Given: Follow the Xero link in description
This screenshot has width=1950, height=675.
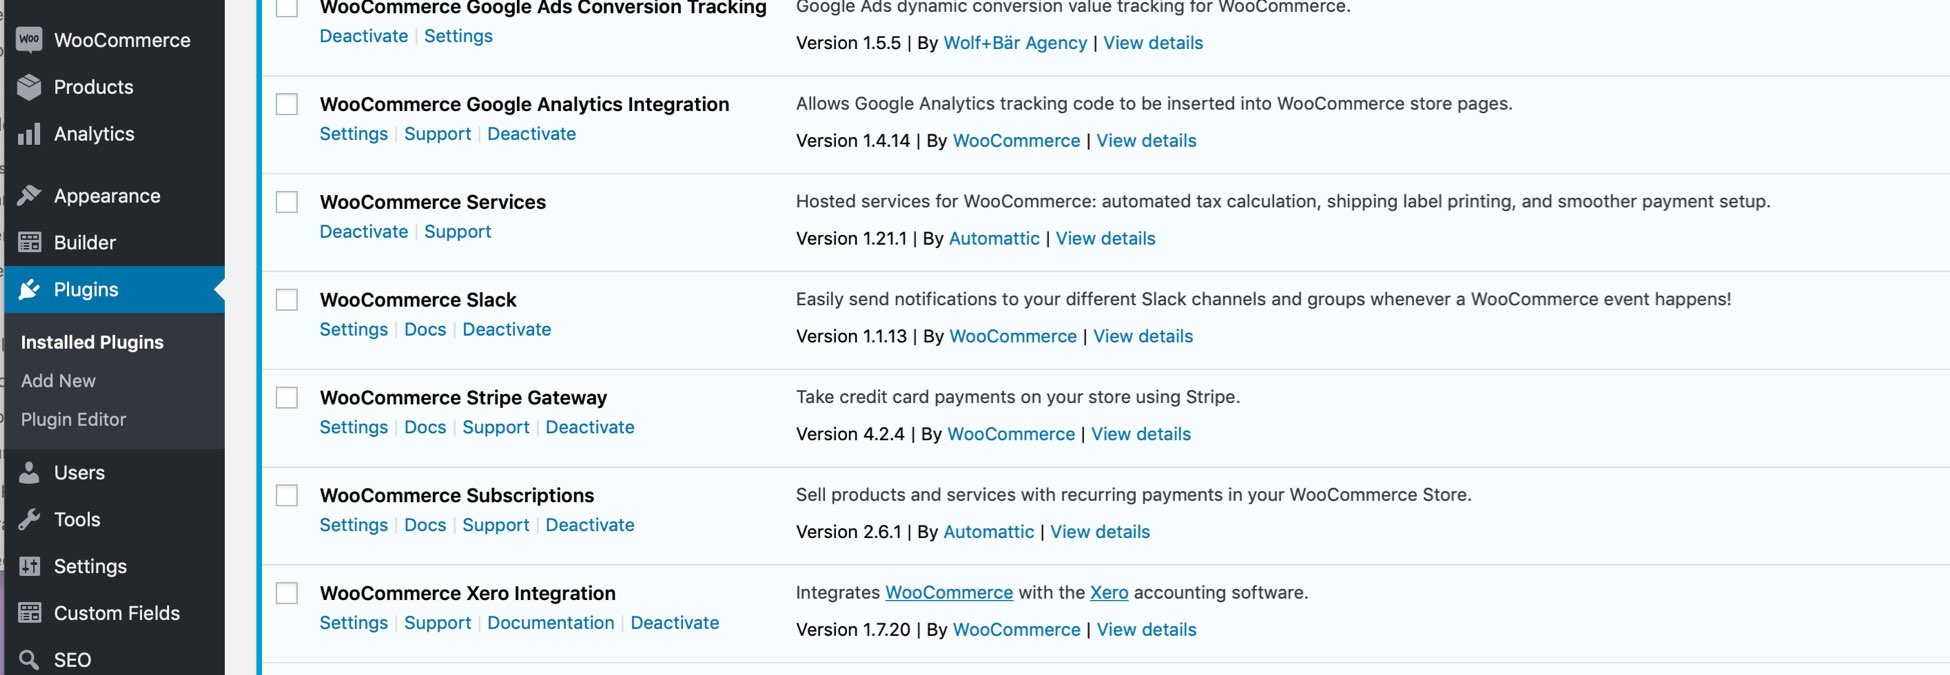Looking at the screenshot, I should click(x=1109, y=593).
